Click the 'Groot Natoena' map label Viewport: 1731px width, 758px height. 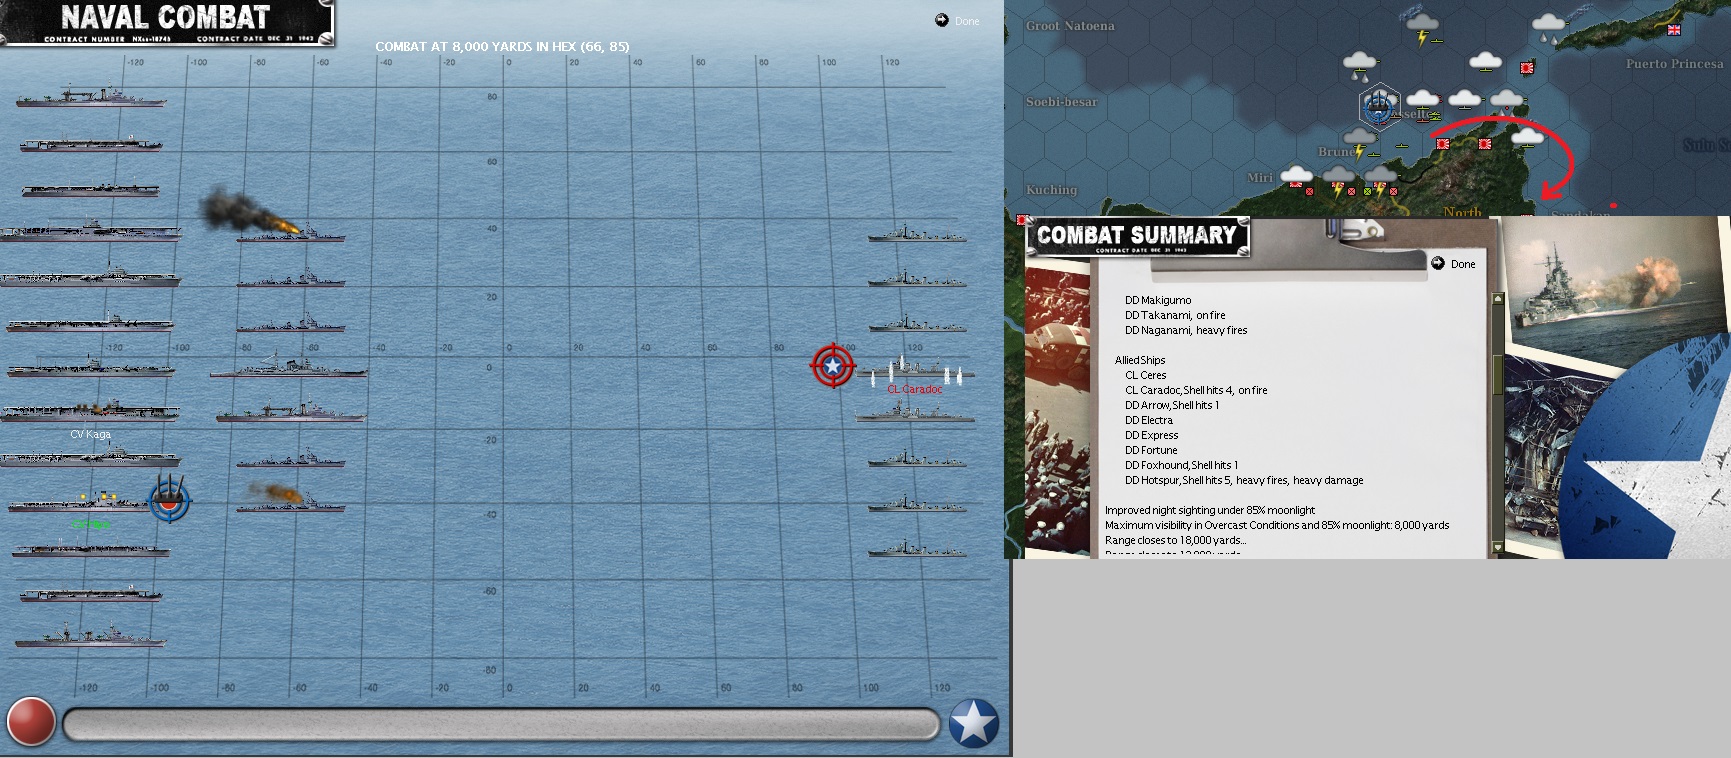tap(1070, 26)
